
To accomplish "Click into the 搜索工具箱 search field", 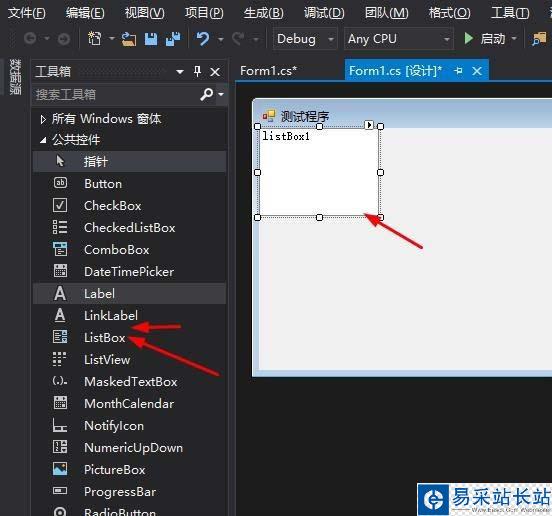I will pyautogui.click(x=116, y=94).
